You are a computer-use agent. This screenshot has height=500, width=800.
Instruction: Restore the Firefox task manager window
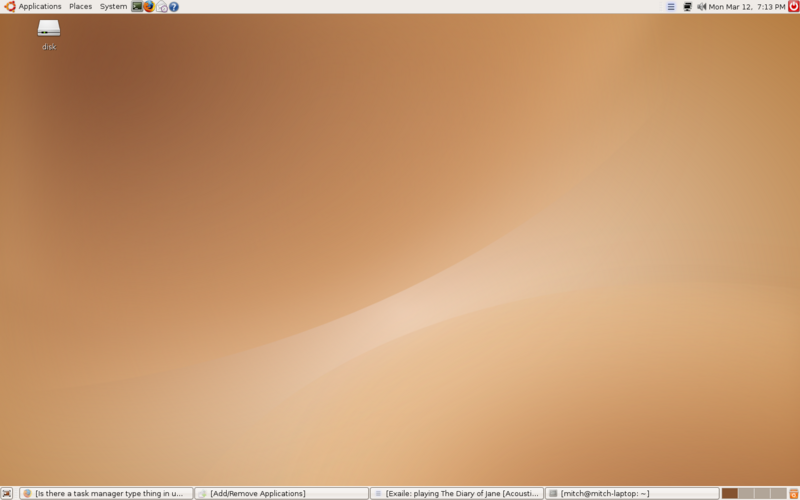[106, 493]
